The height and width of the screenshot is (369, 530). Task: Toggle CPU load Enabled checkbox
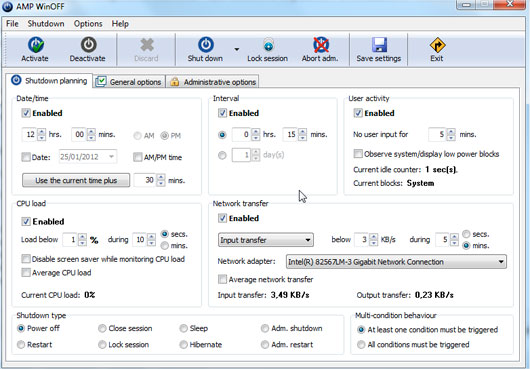(26, 221)
